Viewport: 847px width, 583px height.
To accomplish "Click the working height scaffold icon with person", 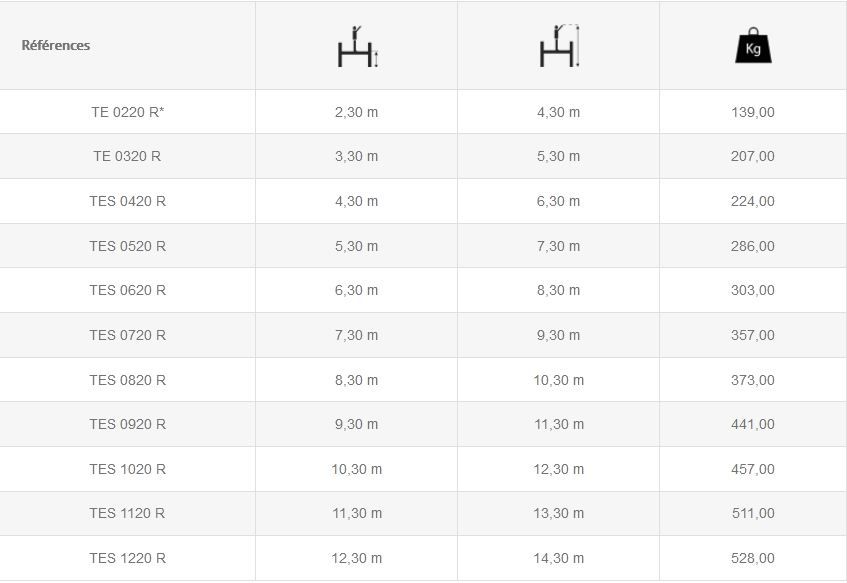I will 559,47.
